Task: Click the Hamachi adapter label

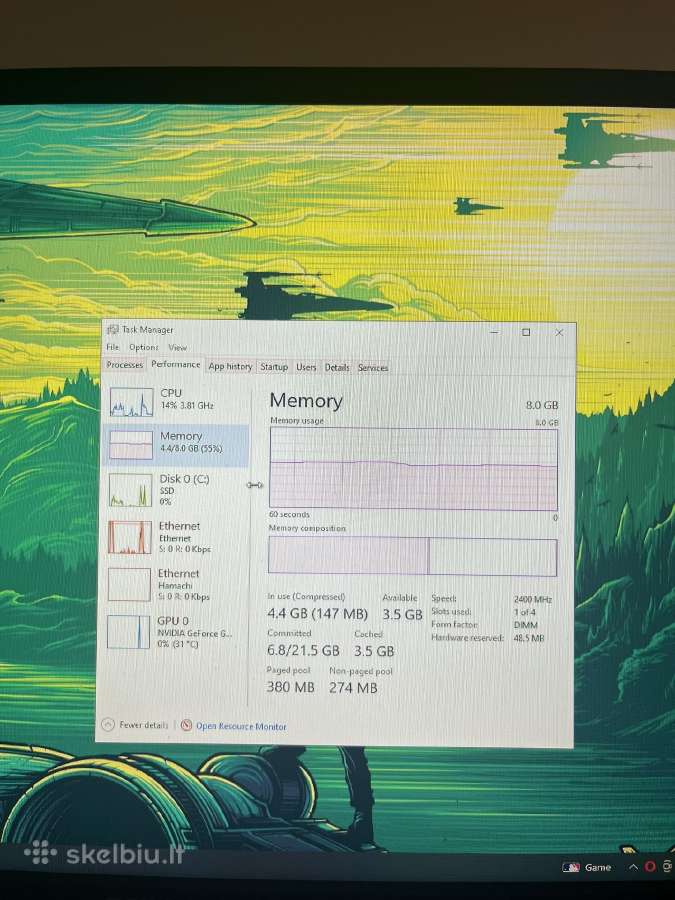Action: pyautogui.click(x=175, y=585)
